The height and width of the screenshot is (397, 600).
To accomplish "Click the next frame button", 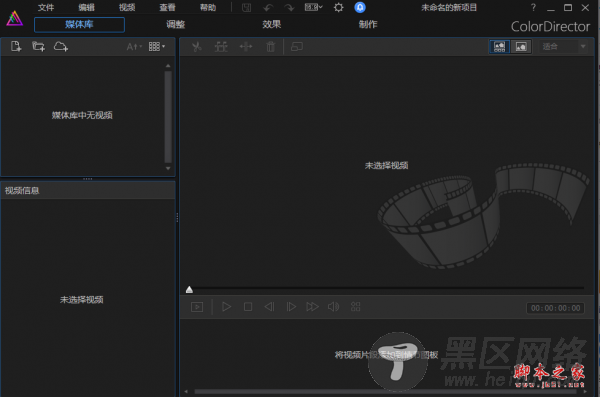I will 291,307.
